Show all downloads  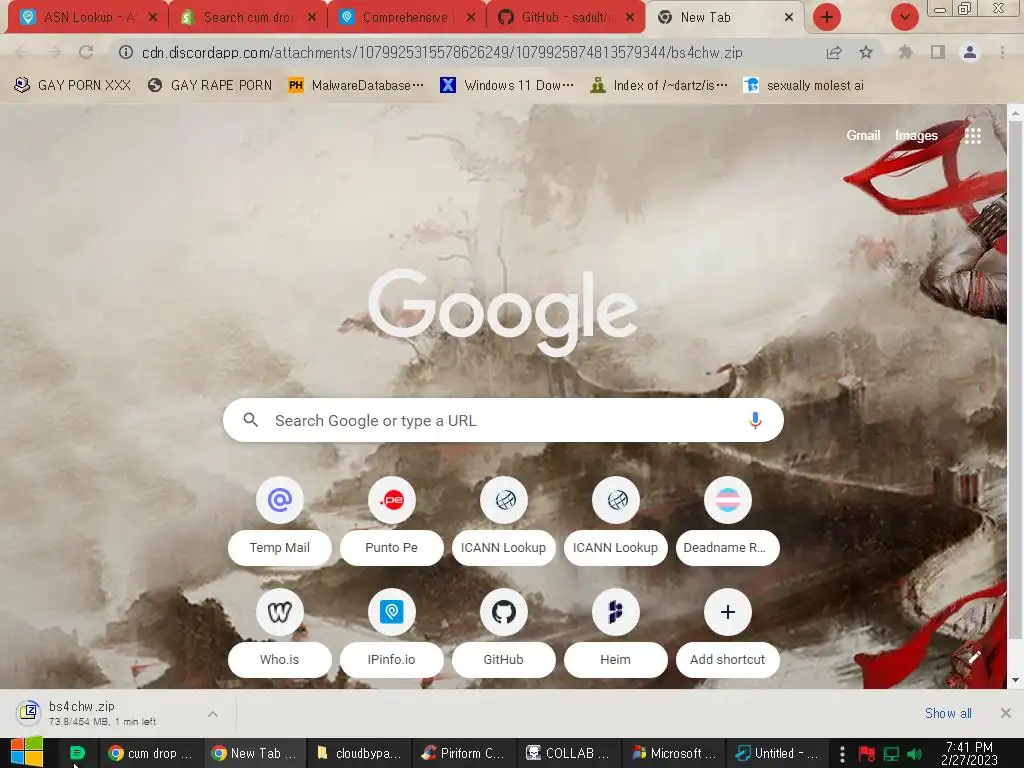pos(948,713)
